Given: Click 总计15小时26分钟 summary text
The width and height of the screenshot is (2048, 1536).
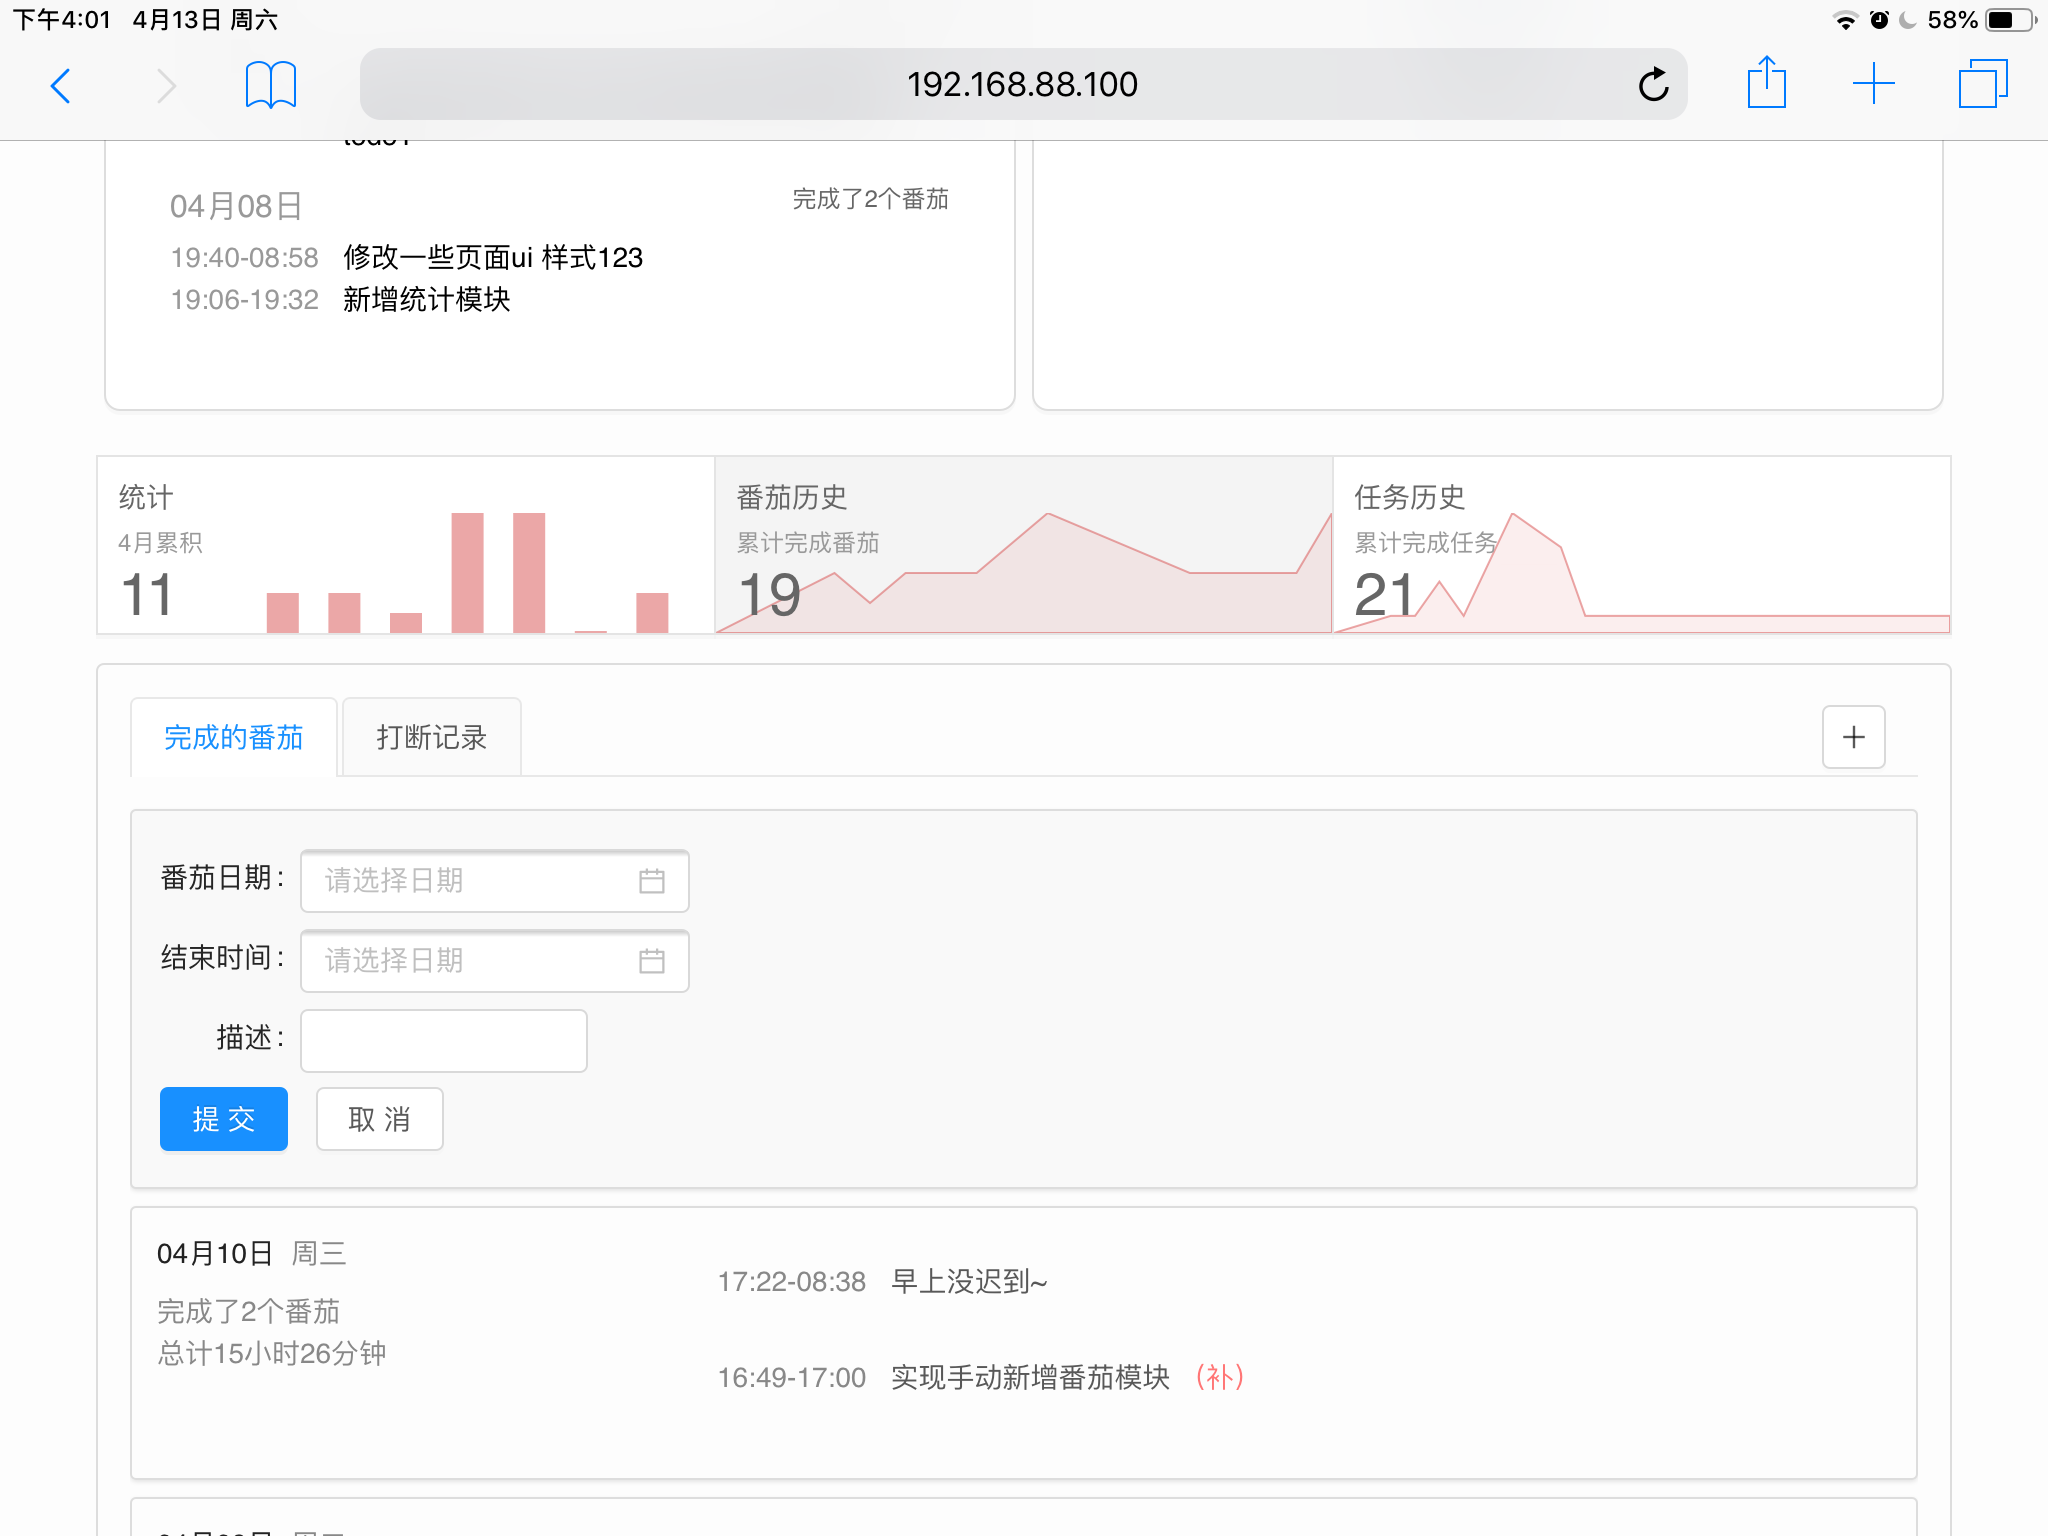Looking at the screenshot, I should click(272, 1353).
